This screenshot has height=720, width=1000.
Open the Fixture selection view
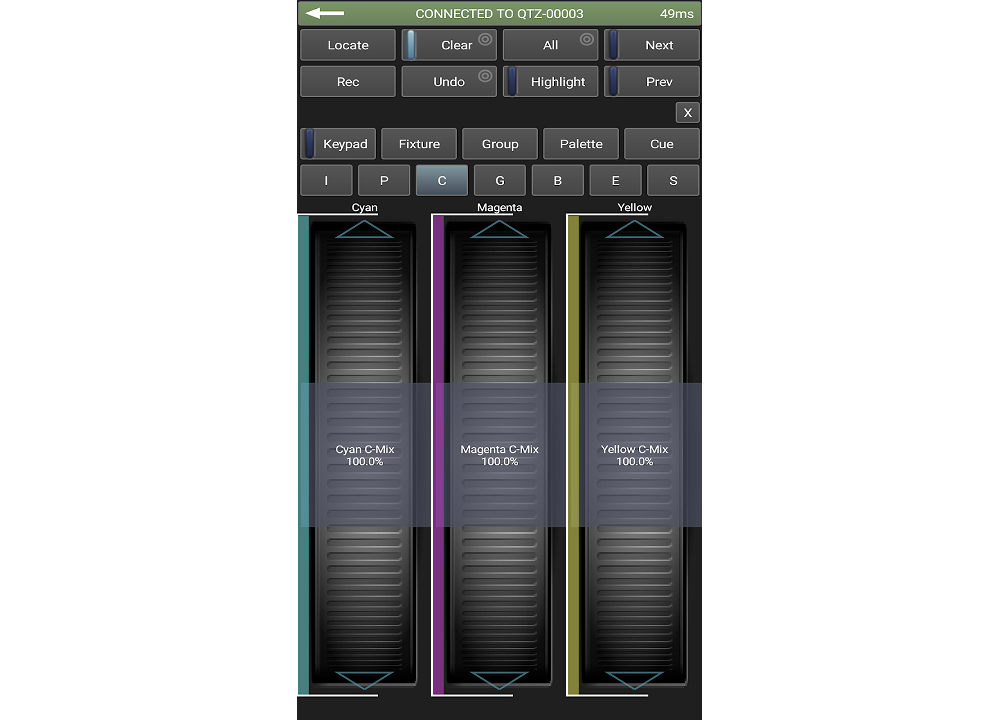419,143
